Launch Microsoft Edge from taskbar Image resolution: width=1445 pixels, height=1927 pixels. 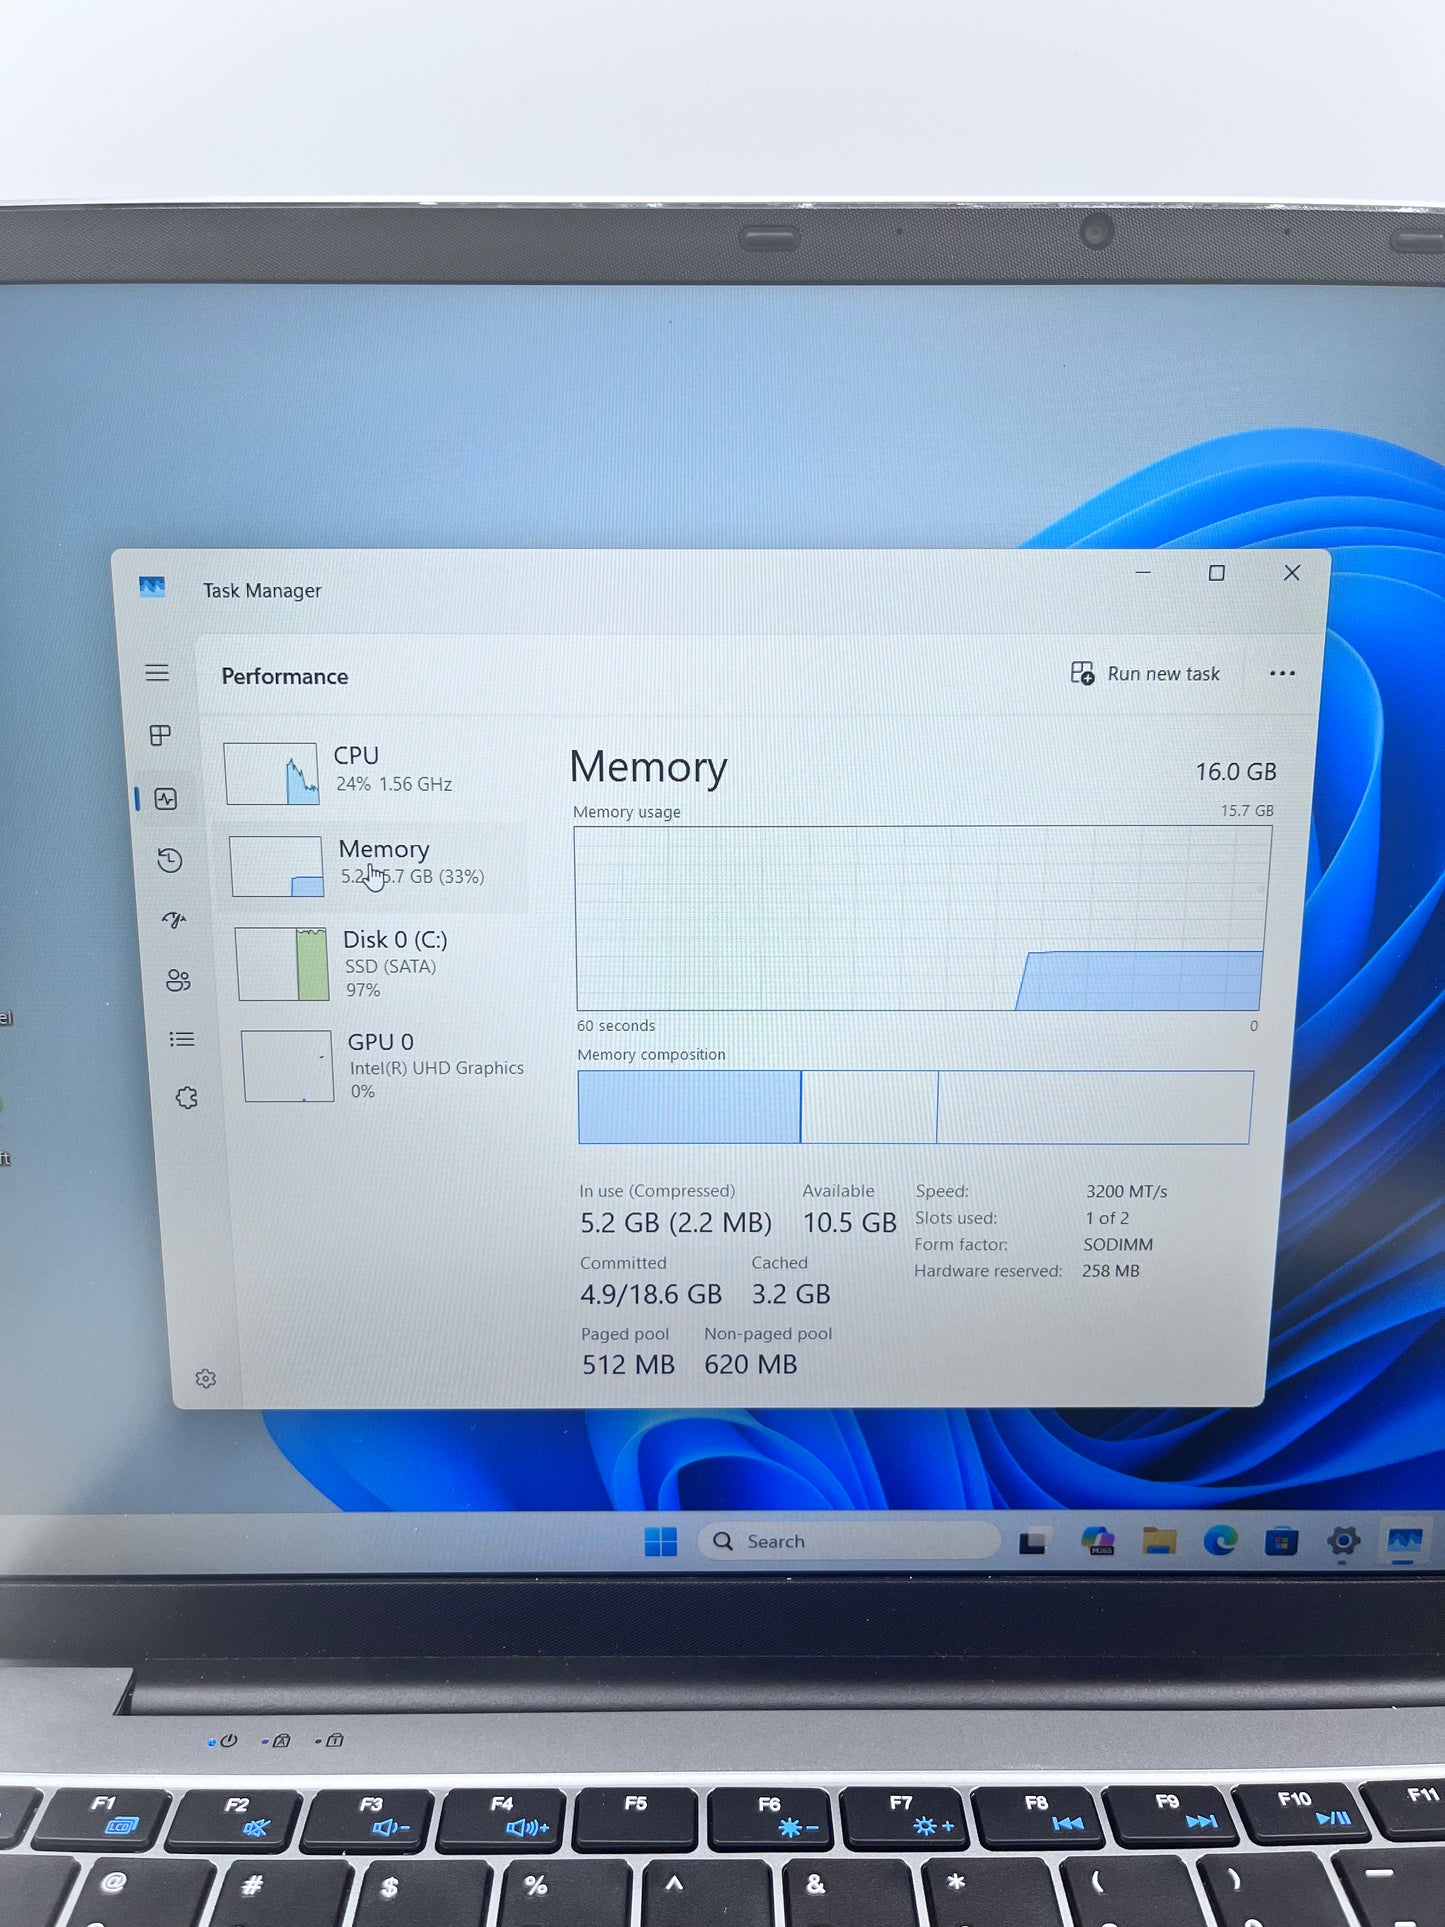[1220, 1542]
